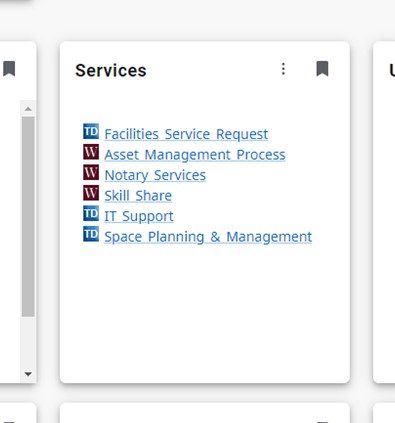Open Space Planning & Management link
This screenshot has width=395, height=423.
pos(208,237)
